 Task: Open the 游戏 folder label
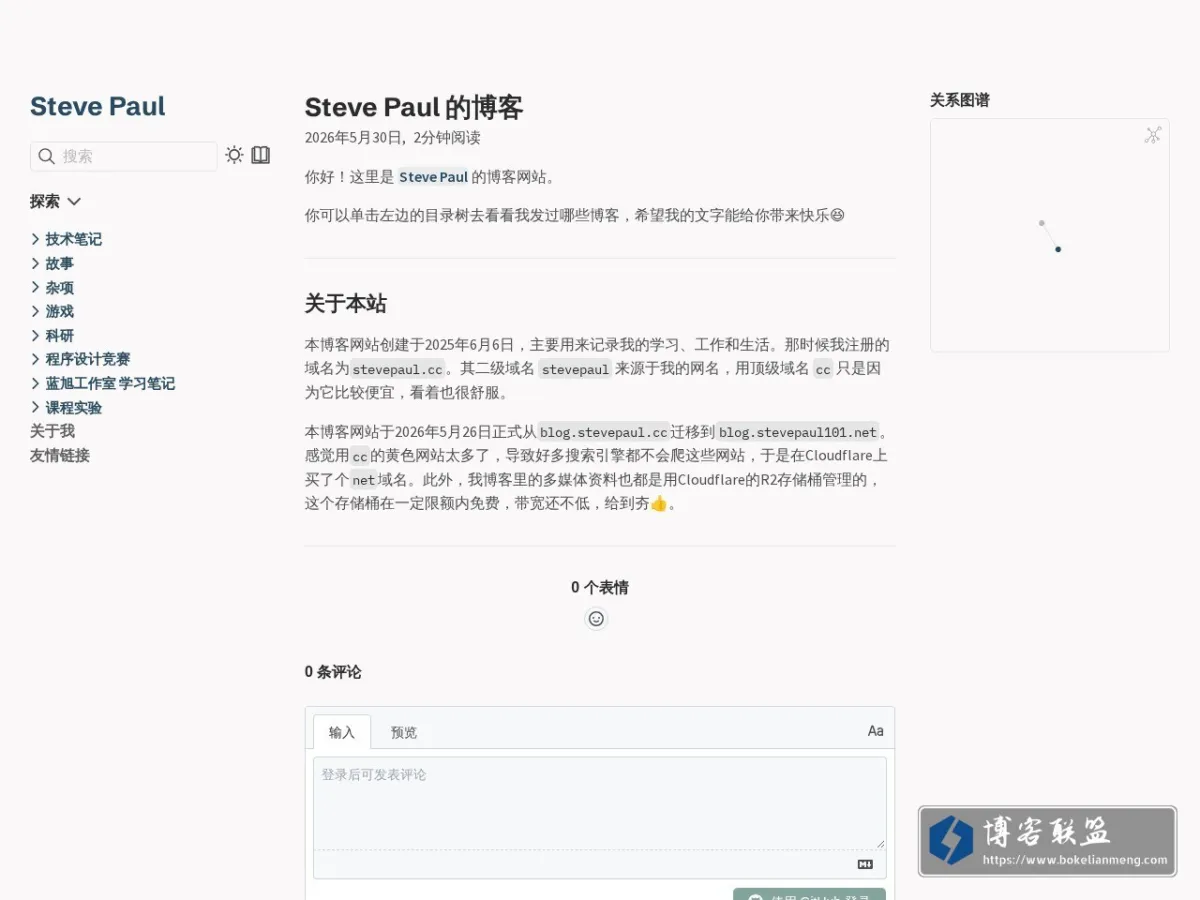point(60,311)
